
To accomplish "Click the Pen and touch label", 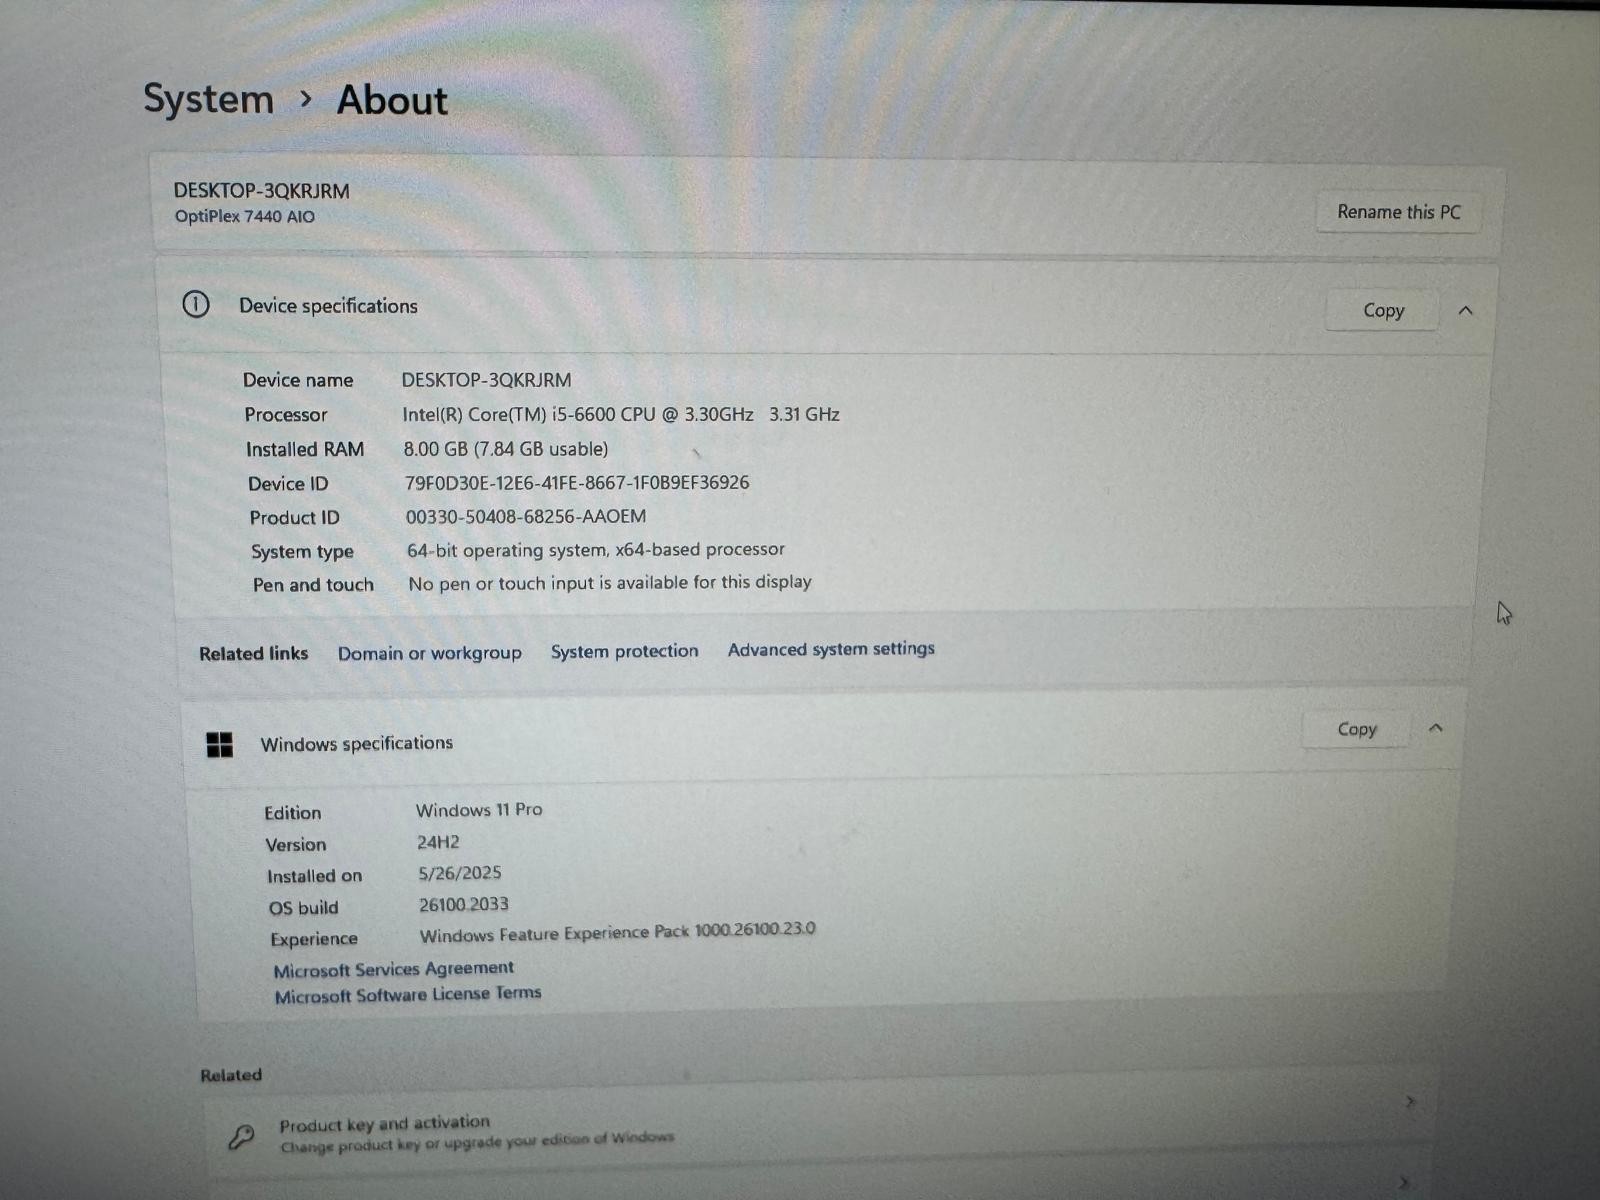I will (313, 585).
